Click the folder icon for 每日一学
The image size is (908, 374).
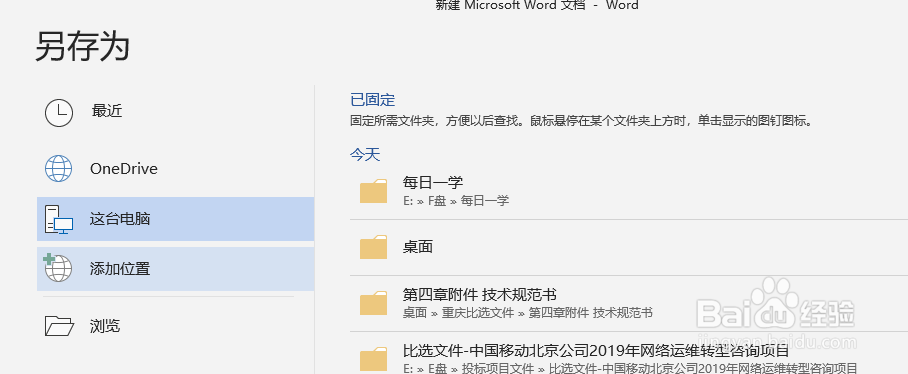(x=374, y=191)
